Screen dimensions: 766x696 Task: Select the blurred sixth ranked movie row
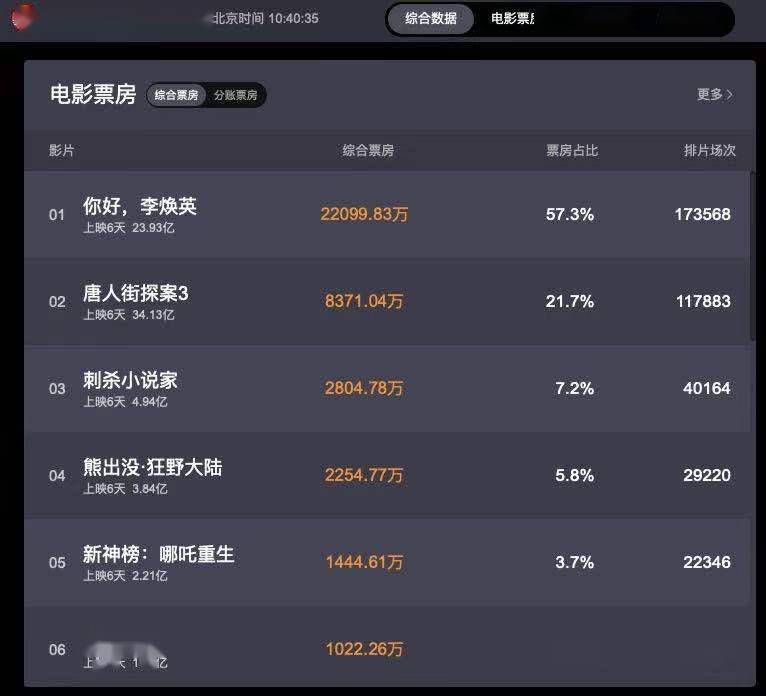(x=387, y=649)
